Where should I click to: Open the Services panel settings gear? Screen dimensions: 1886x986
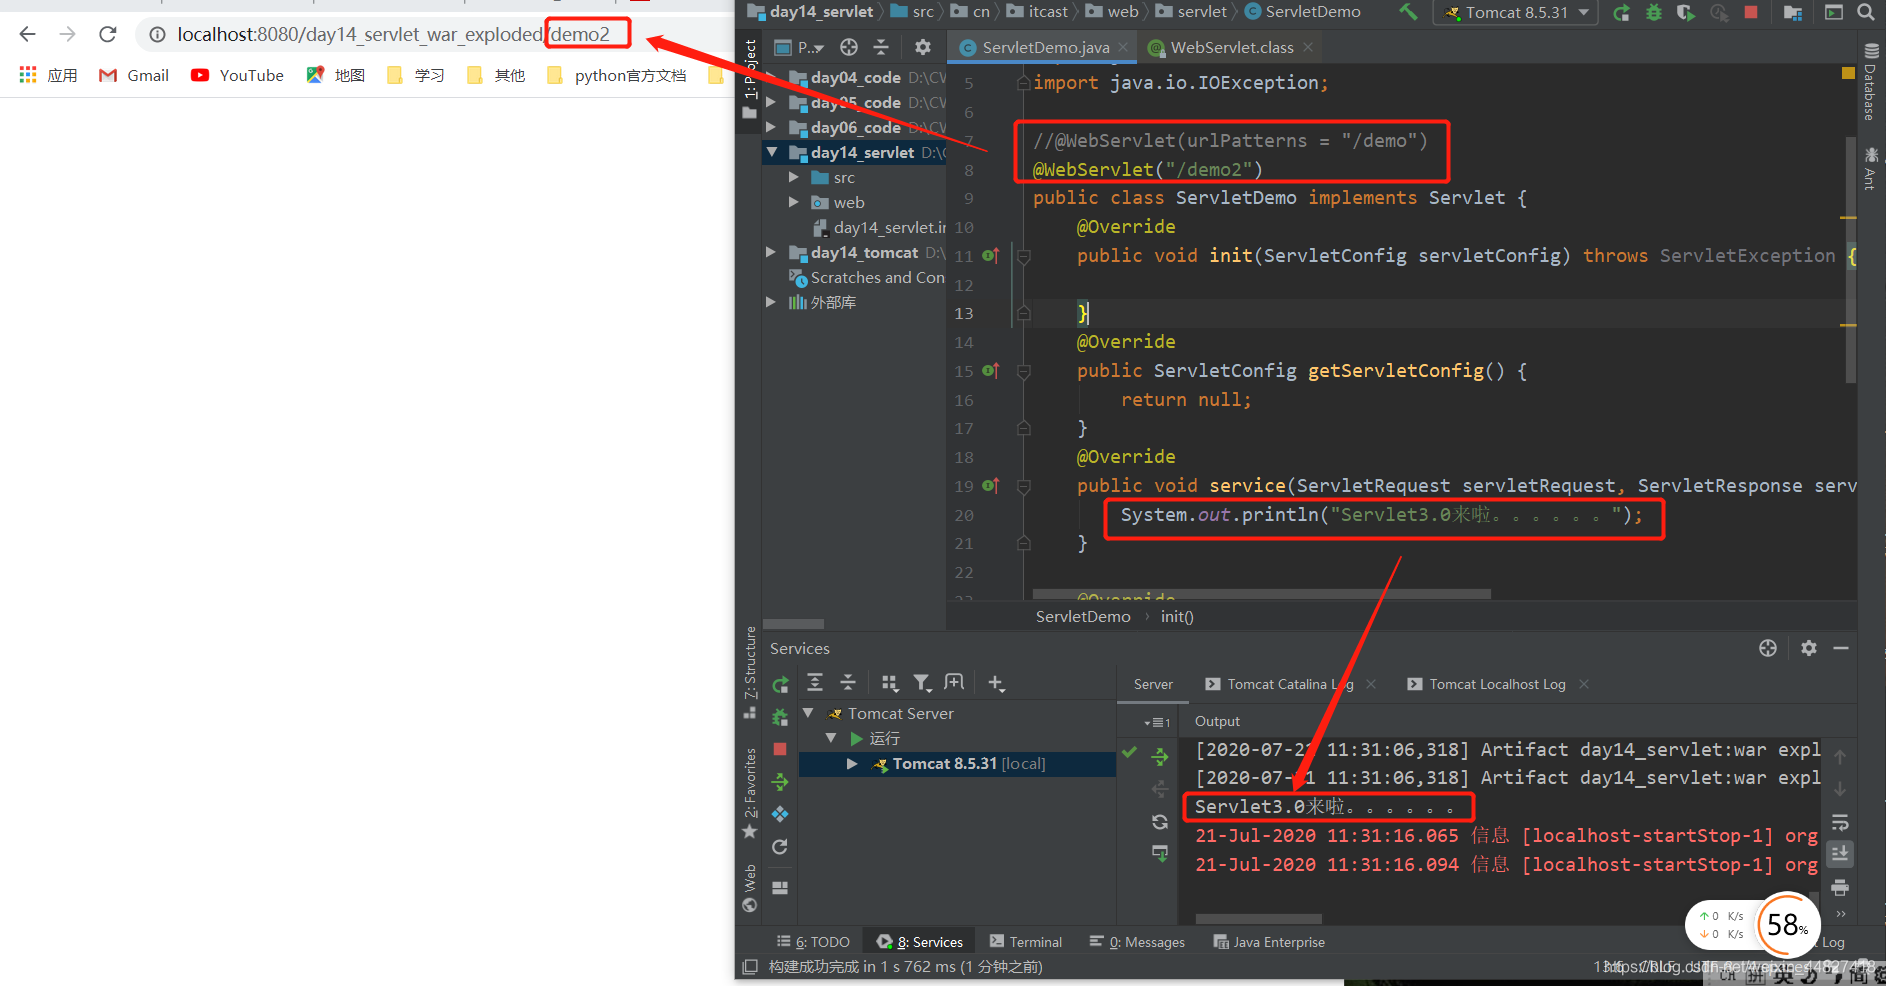[x=1808, y=648]
